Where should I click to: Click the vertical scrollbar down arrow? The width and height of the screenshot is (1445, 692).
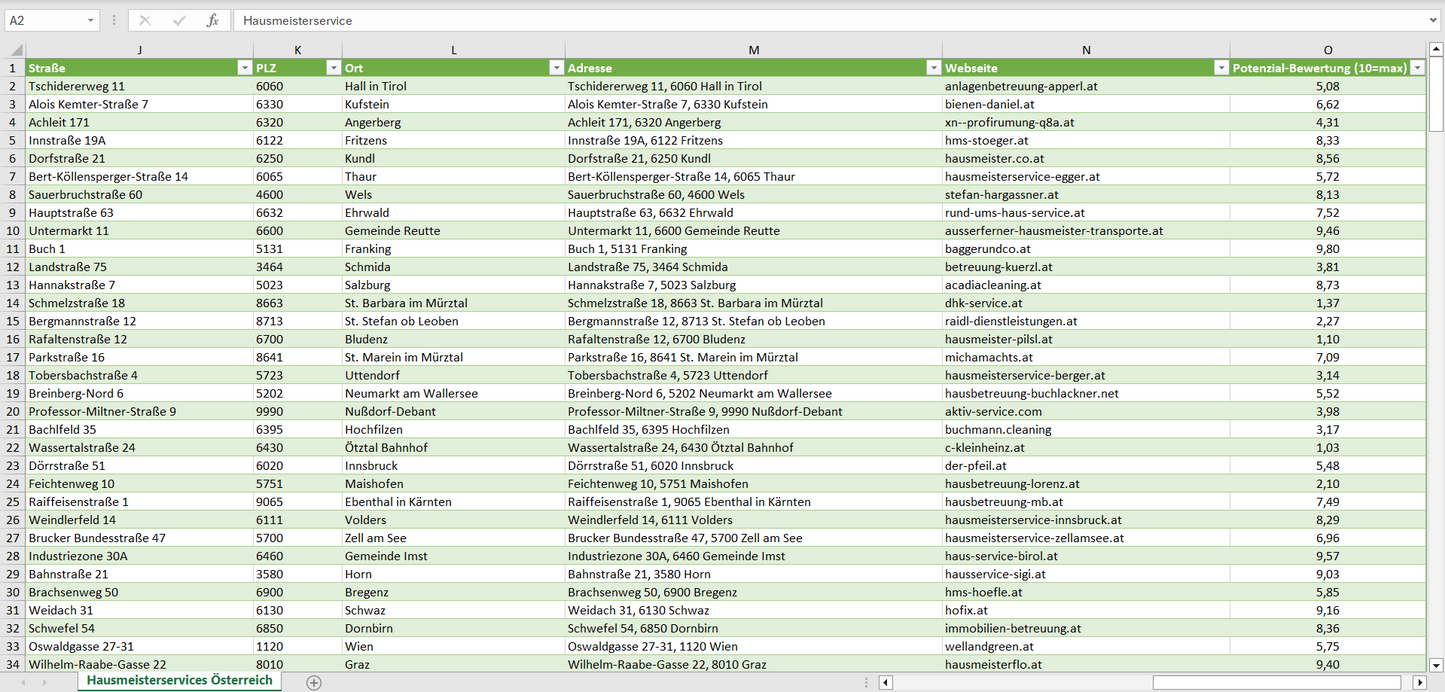1436,664
